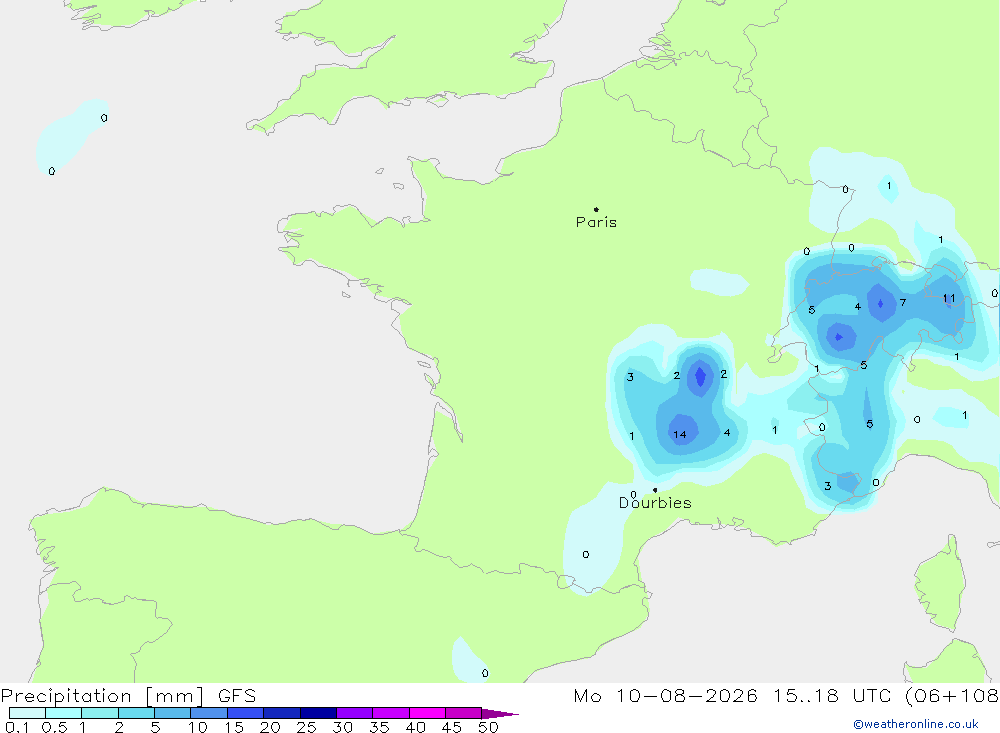Pick the 40–45 mm legend swatch
The width and height of the screenshot is (1000, 733).
(427, 713)
